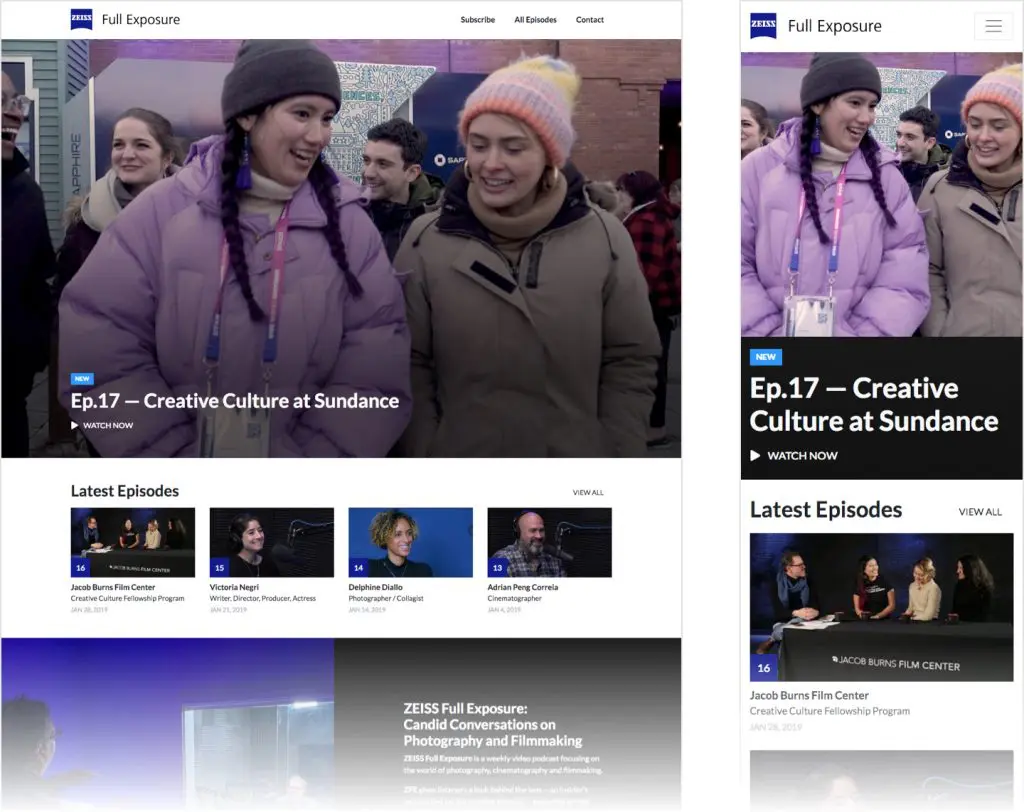Go to All Episodes in navigation
Viewport: 1024px width, 812px height.
[x=535, y=20]
